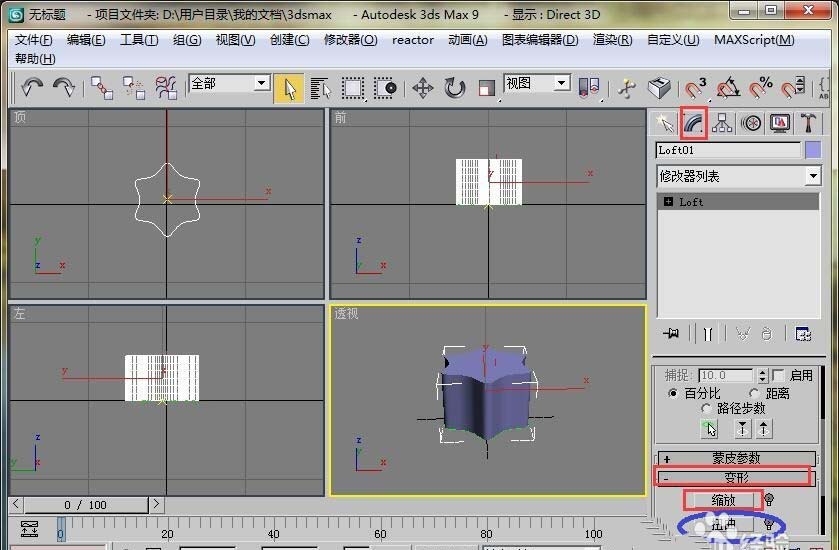Toggle the pin stack icon
Viewport: 839px width, 550px height.
pos(671,333)
